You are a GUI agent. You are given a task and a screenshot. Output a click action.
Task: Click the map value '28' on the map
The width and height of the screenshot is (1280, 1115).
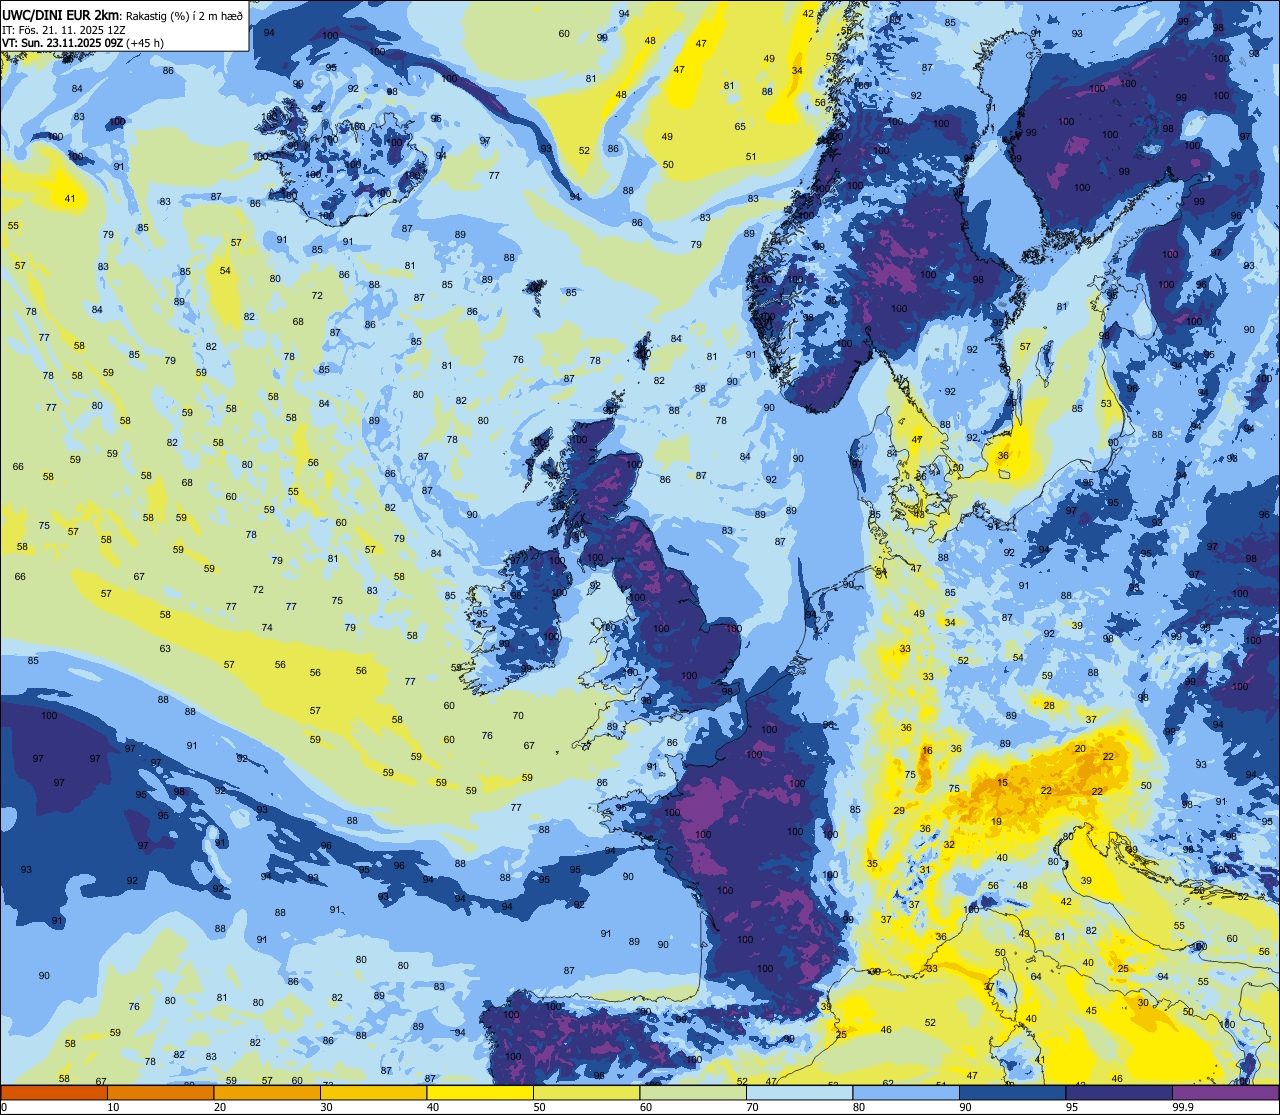(x=1049, y=706)
